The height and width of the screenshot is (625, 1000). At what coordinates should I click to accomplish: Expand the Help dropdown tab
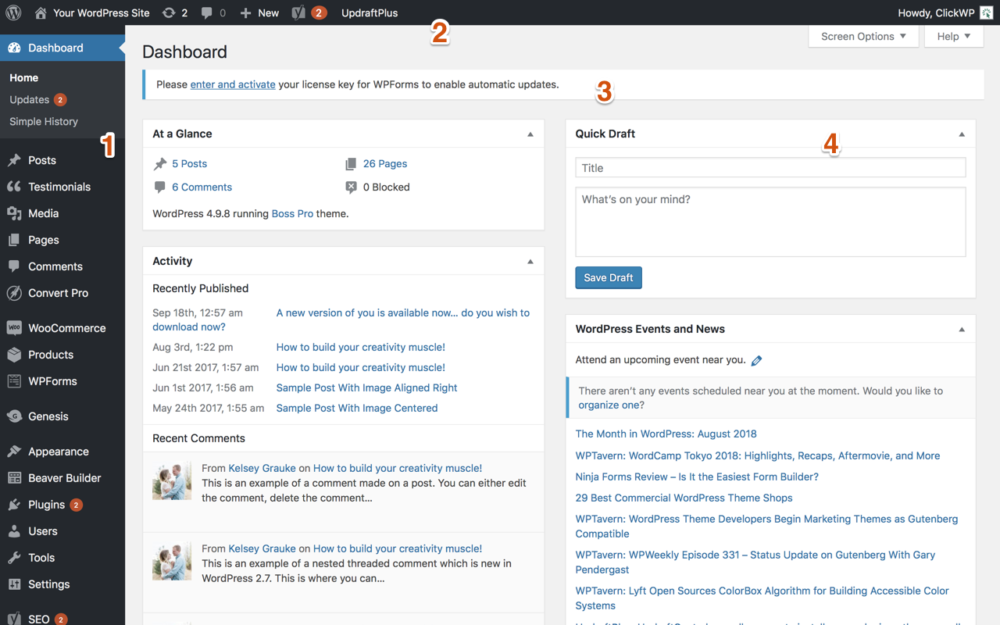tap(953, 37)
